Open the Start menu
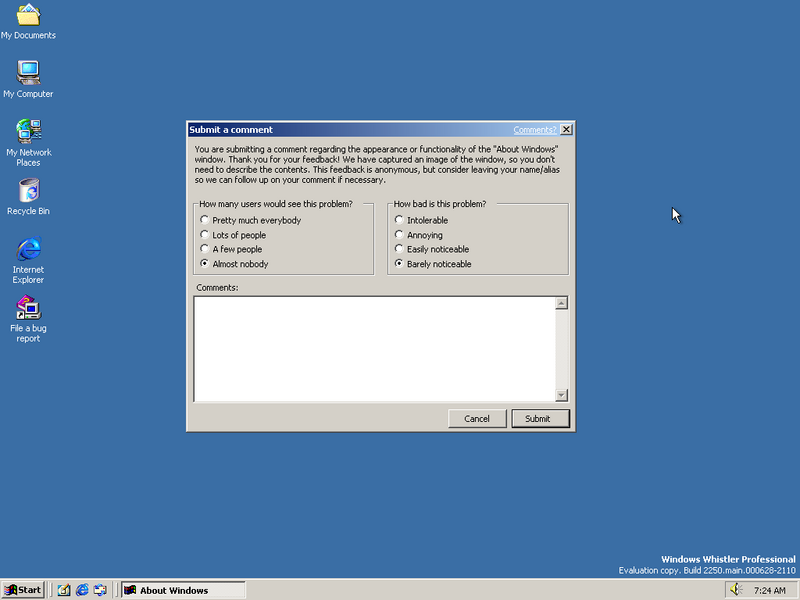The image size is (800, 600). coord(22,590)
